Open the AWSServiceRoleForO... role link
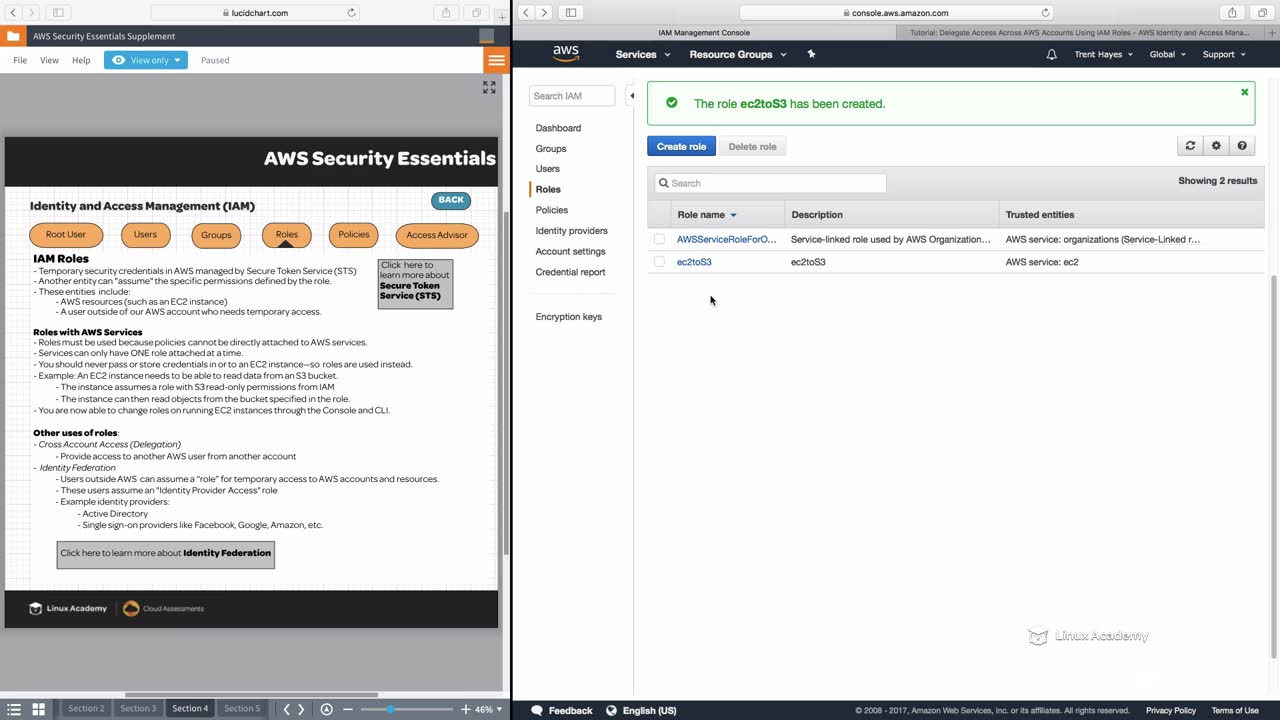 [726, 239]
